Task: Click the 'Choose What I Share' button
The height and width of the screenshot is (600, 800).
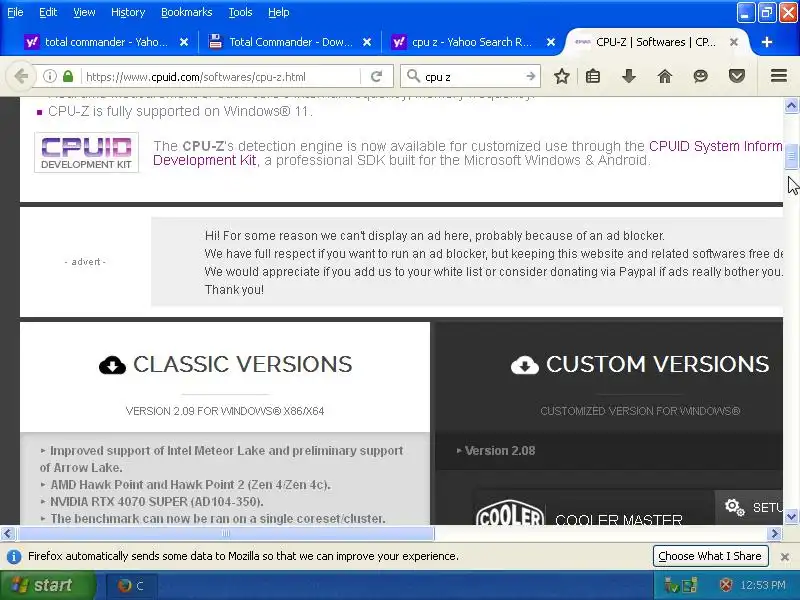Action: point(710,556)
